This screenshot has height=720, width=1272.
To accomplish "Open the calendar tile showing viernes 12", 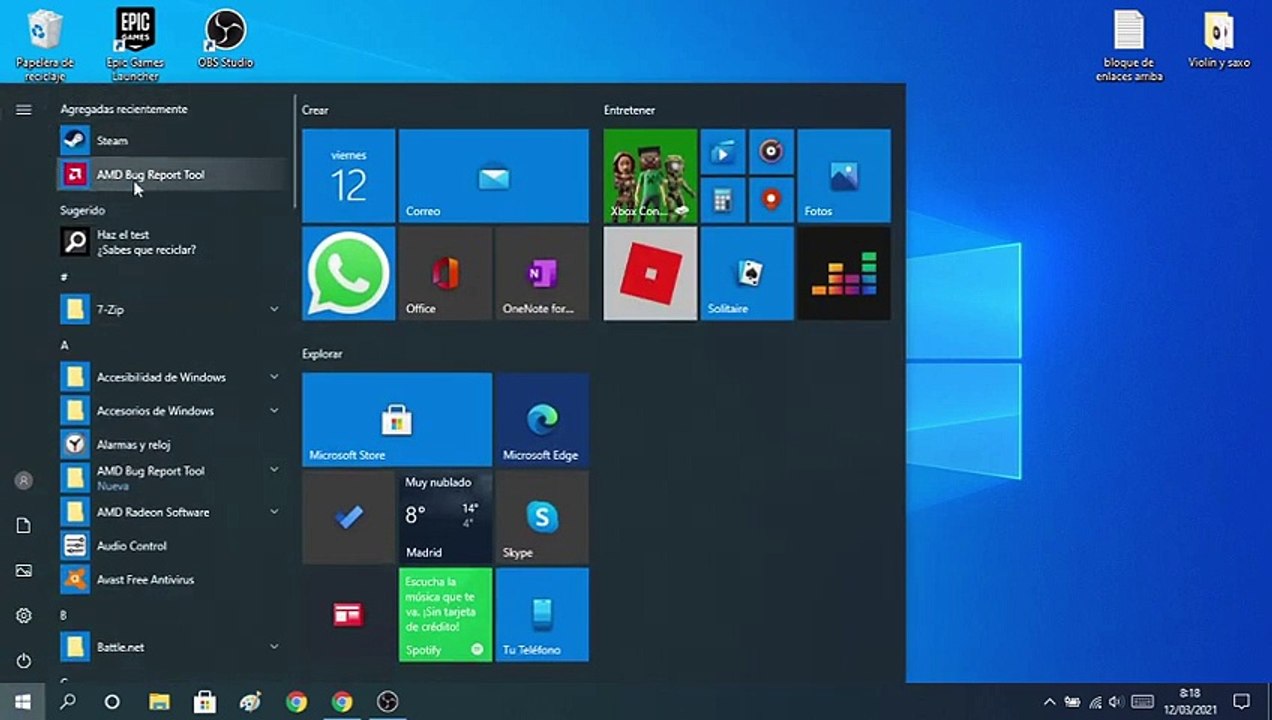I will click(x=348, y=176).
